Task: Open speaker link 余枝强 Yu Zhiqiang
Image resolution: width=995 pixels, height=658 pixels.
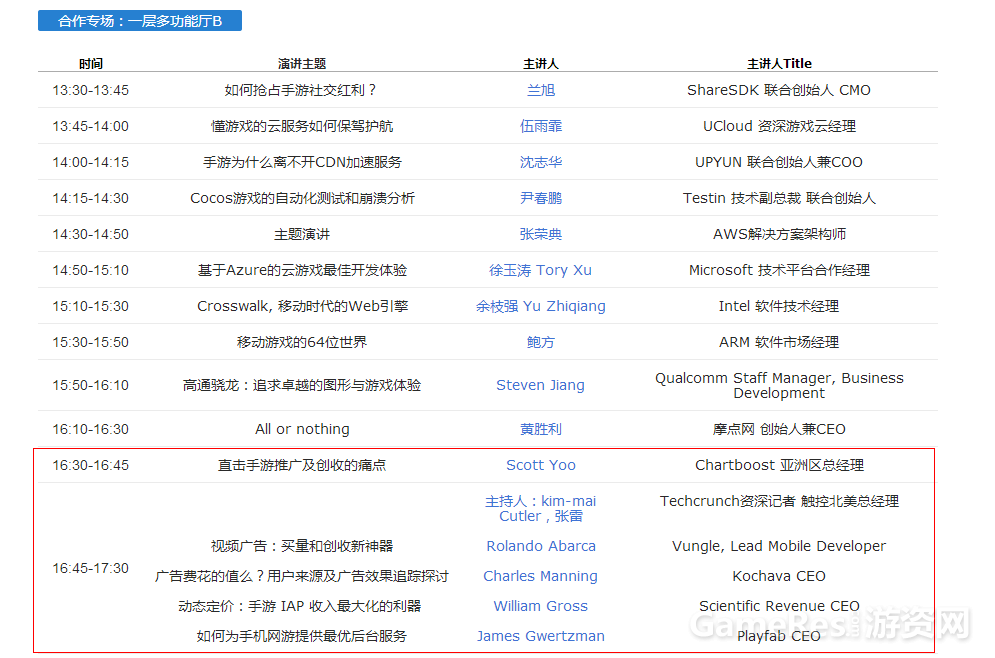Action: click(x=541, y=306)
